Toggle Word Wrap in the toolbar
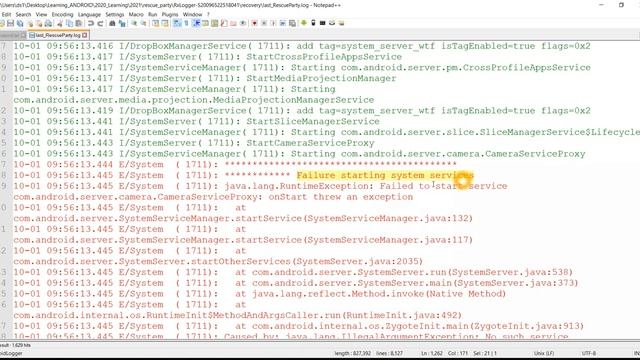 coord(177,23)
